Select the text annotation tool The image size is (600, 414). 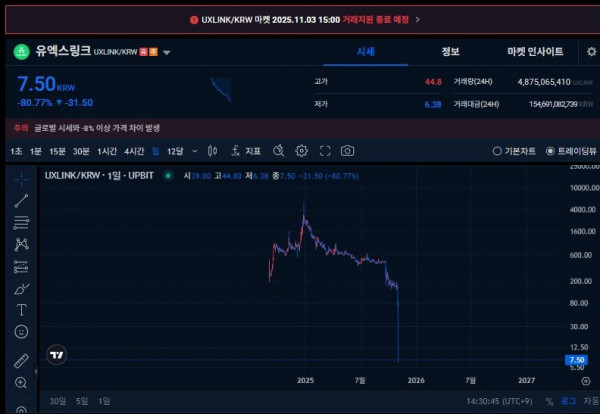coord(21,310)
